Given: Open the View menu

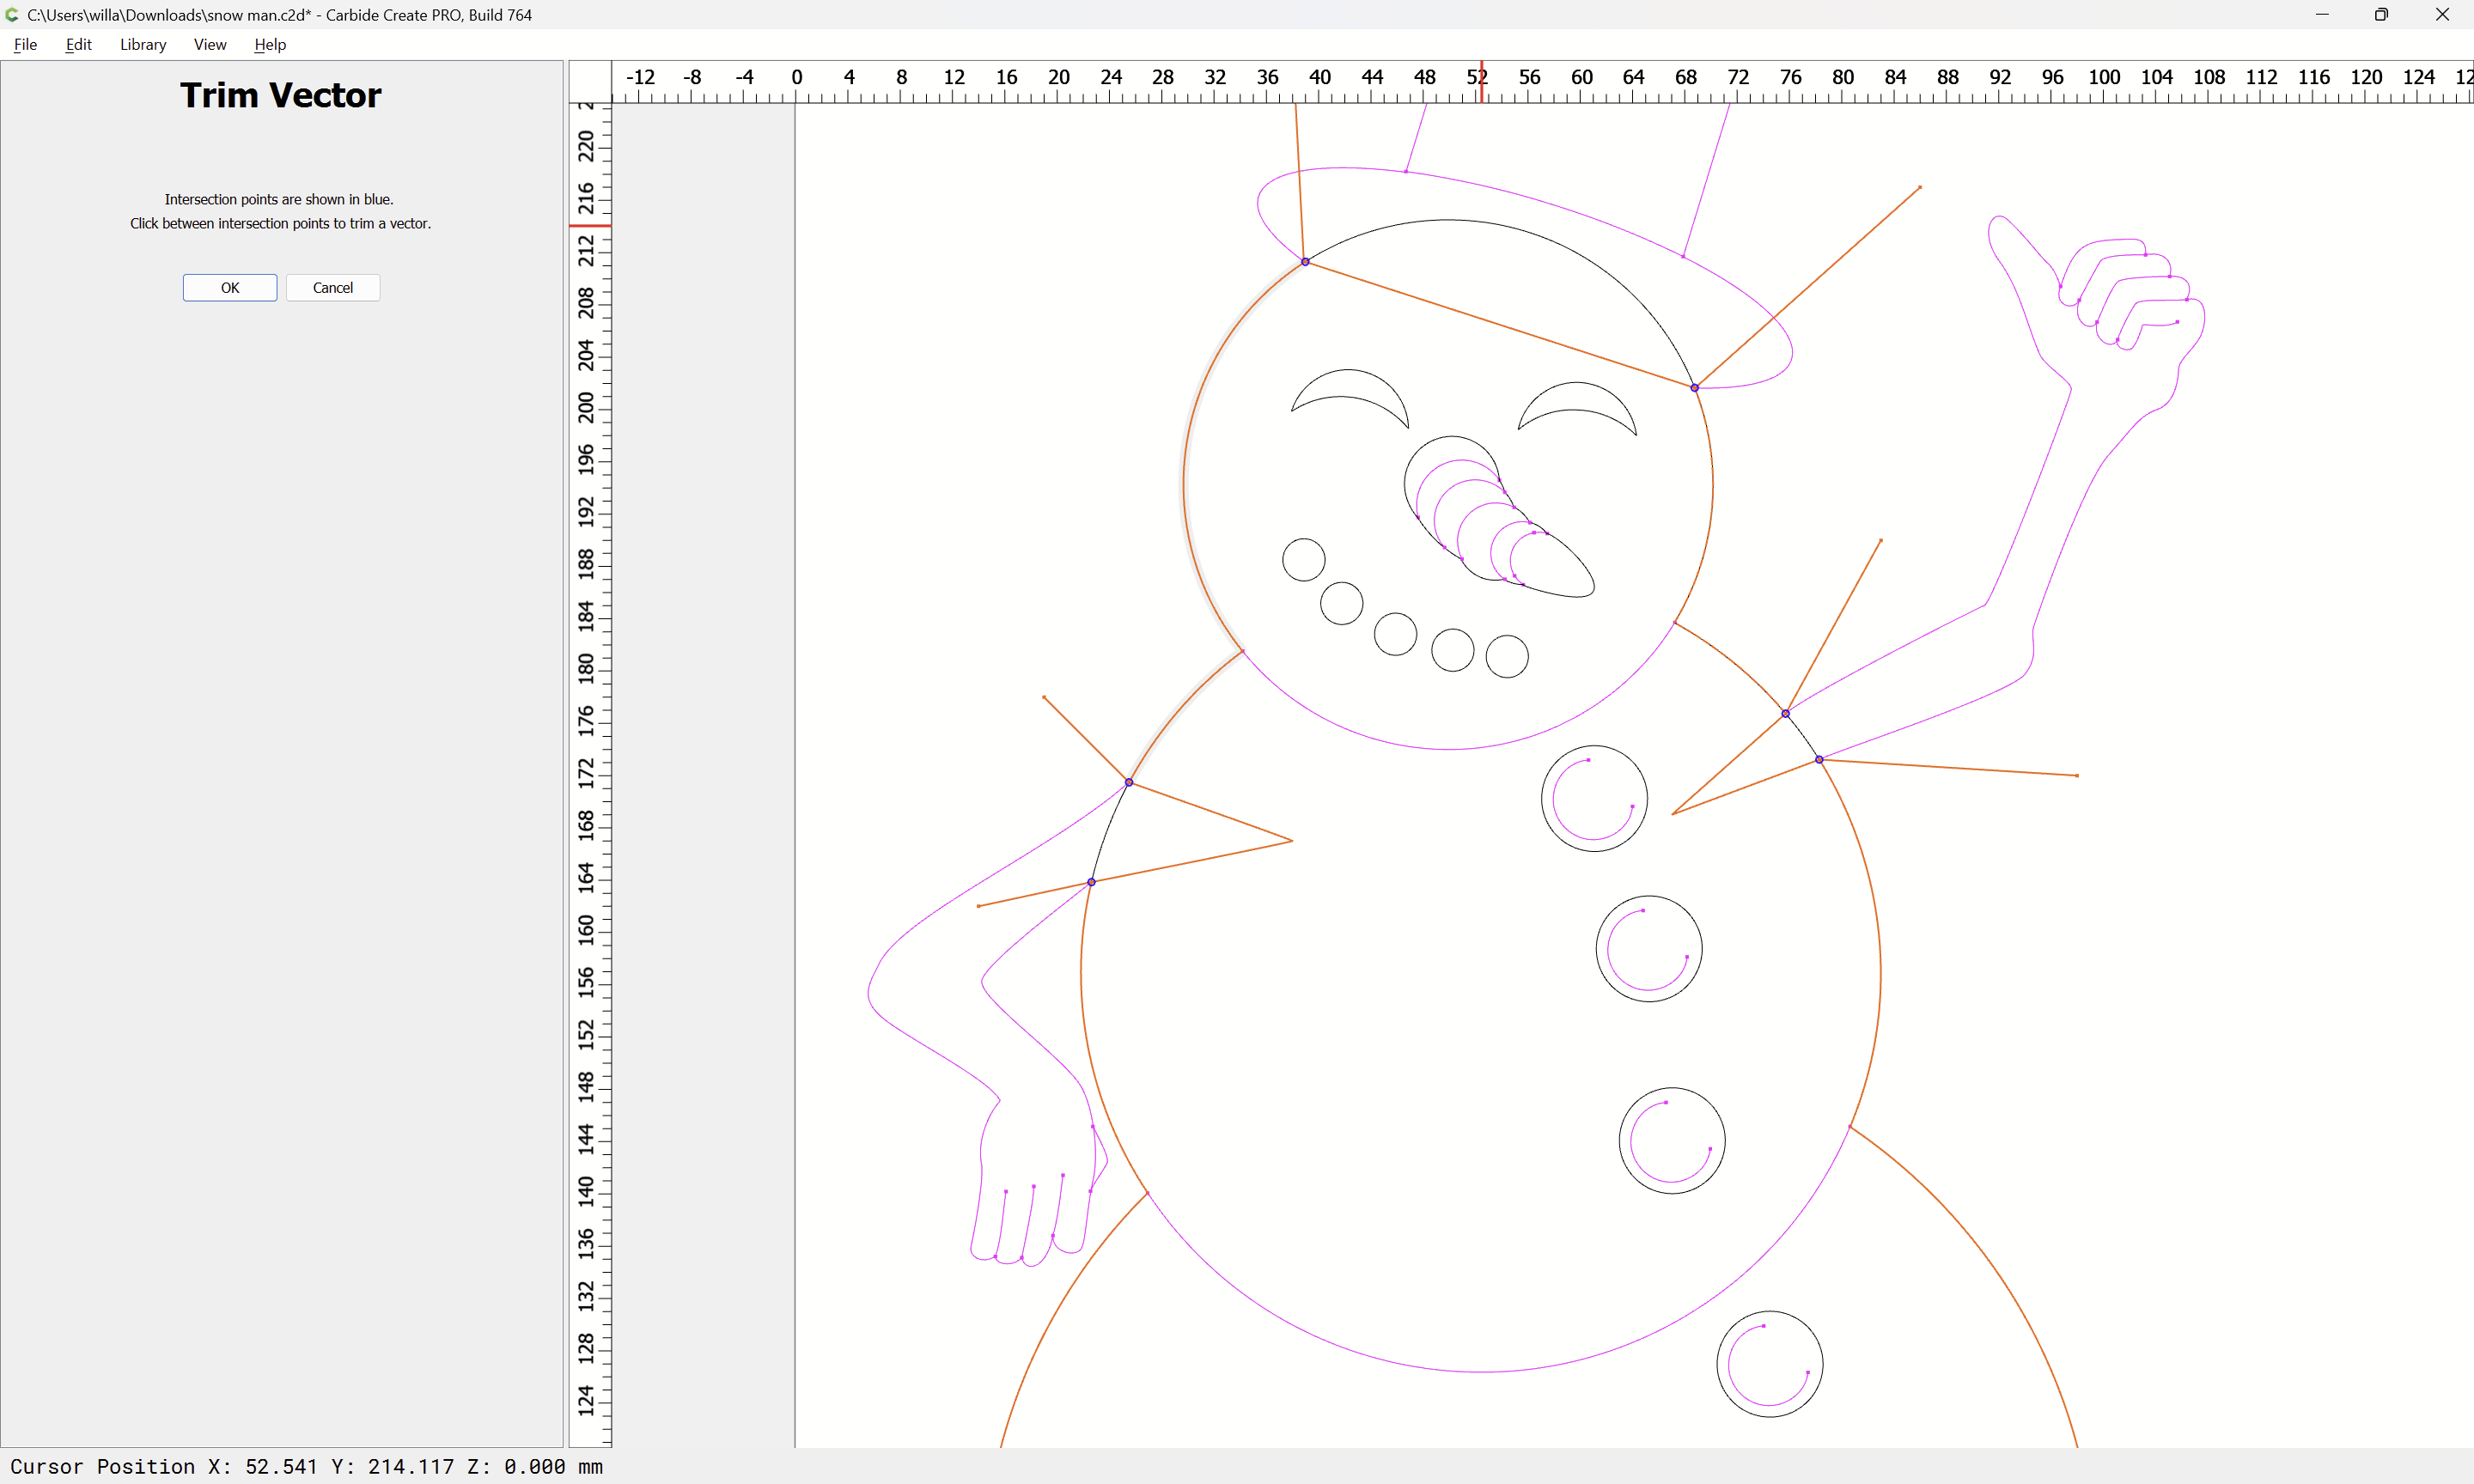Looking at the screenshot, I should [210, 44].
